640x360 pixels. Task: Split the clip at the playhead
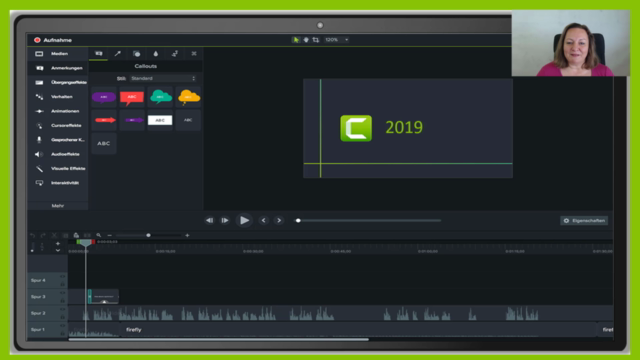click(x=87, y=235)
